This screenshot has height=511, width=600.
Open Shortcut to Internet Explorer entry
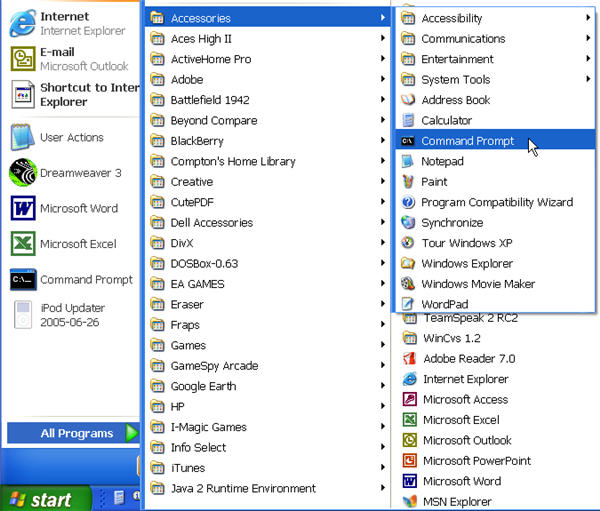pyautogui.click(x=74, y=95)
